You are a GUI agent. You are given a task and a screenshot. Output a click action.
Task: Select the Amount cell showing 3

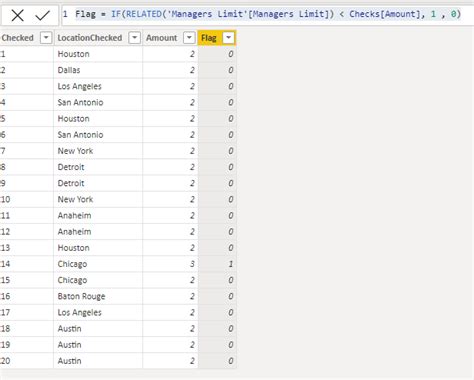point(170,264)
